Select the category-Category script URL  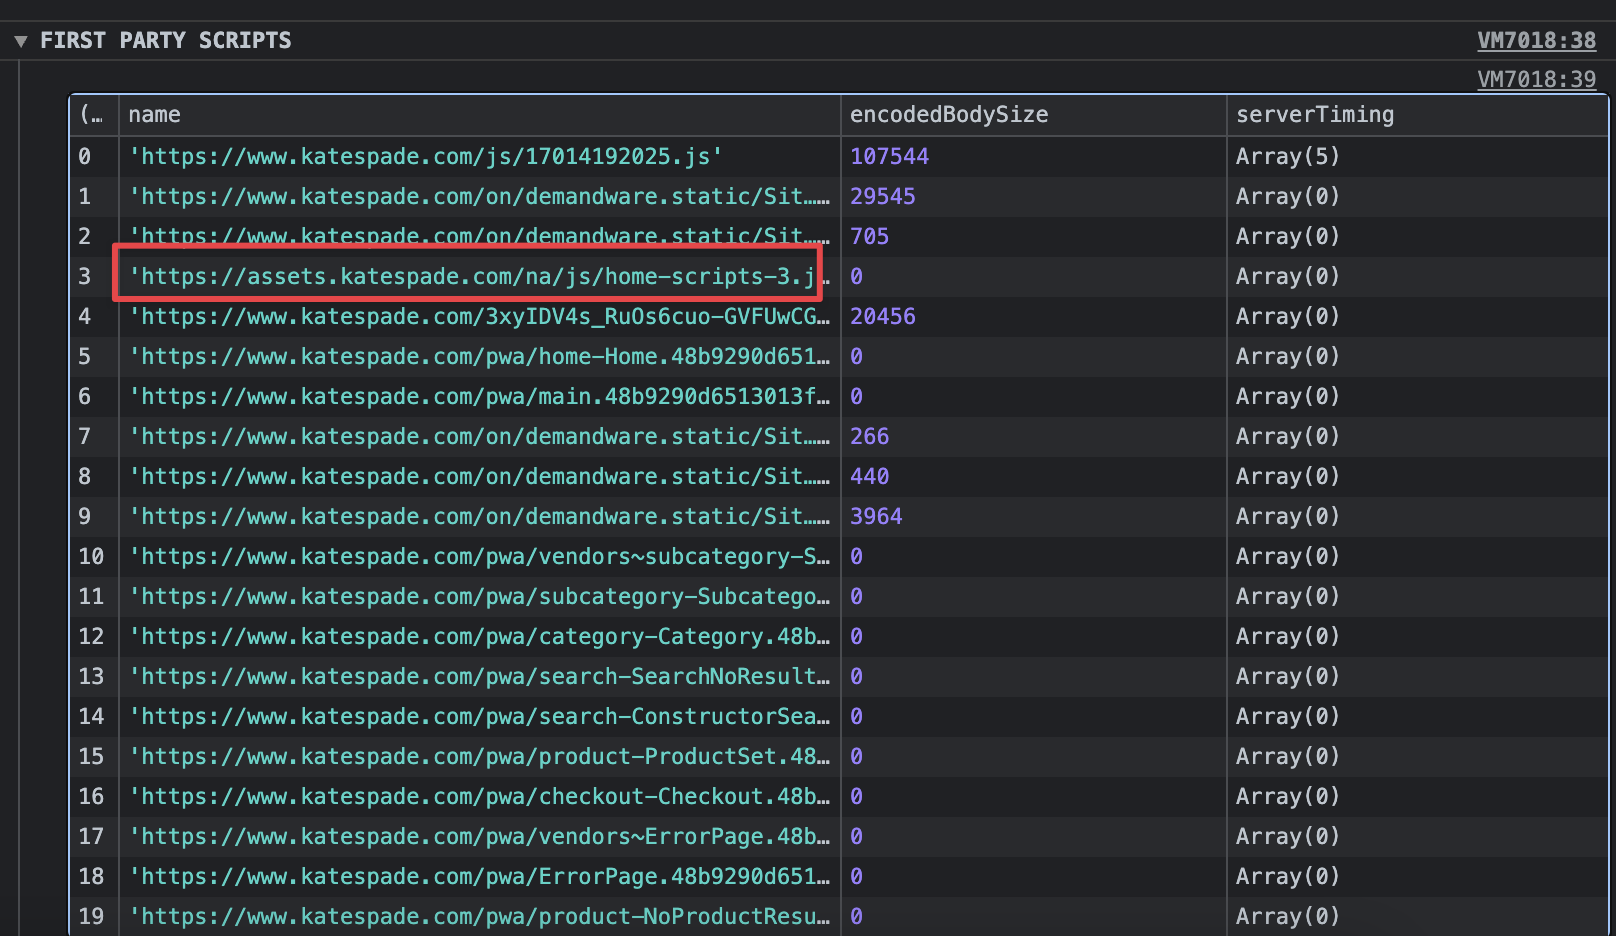click(479, 636)
